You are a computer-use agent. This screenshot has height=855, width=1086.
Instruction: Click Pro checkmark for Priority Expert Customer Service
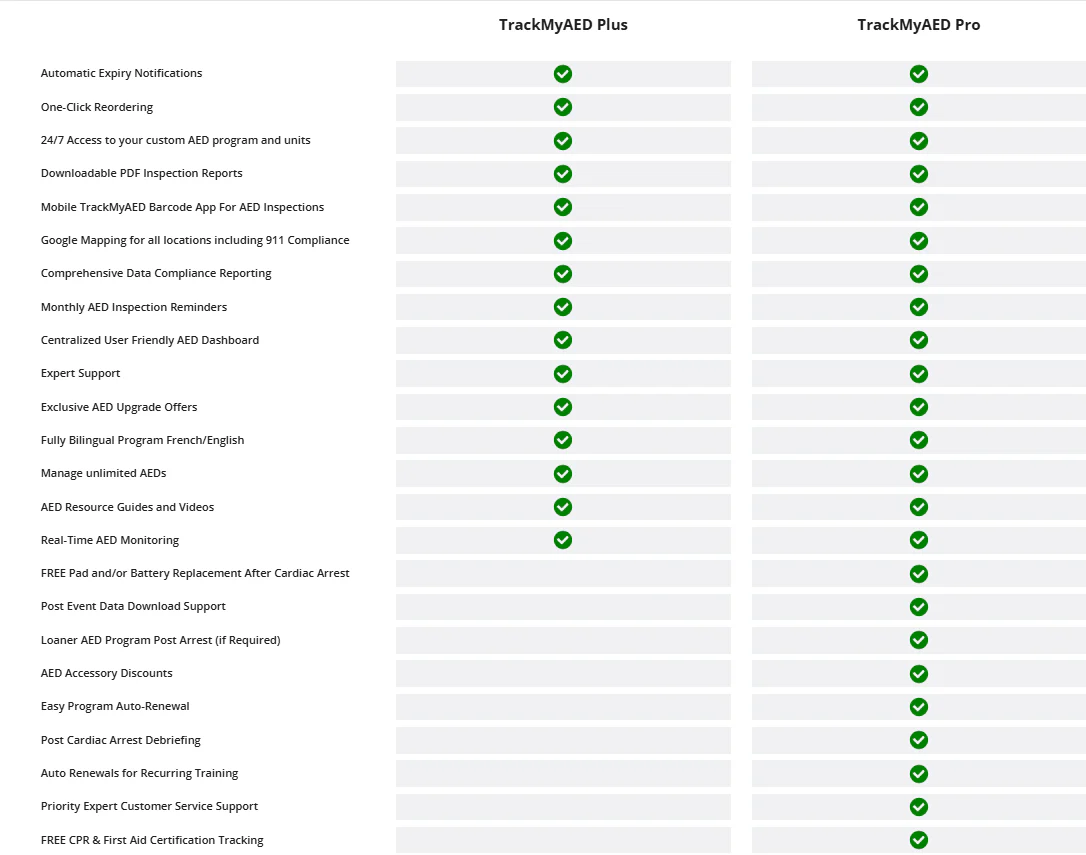[918, 806]
